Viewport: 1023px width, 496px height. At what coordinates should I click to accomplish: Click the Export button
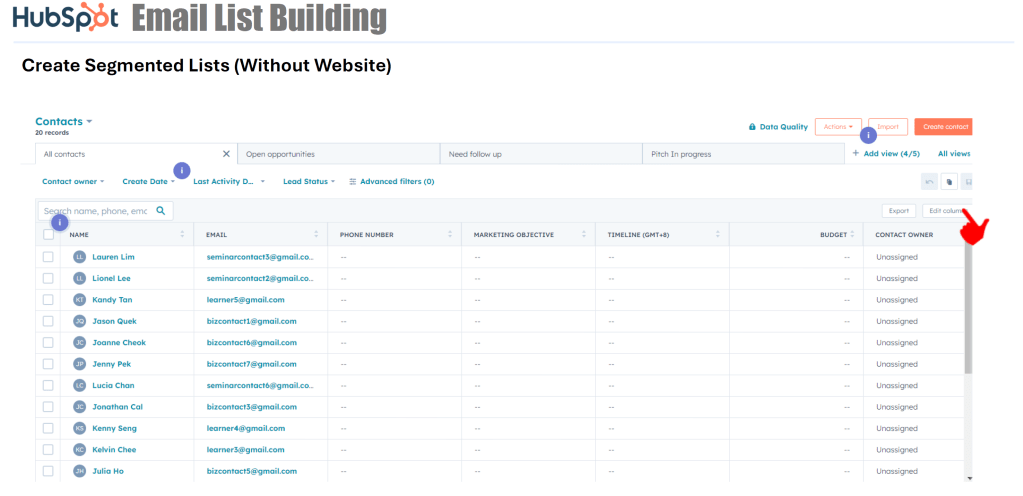[x=898, y=211]
